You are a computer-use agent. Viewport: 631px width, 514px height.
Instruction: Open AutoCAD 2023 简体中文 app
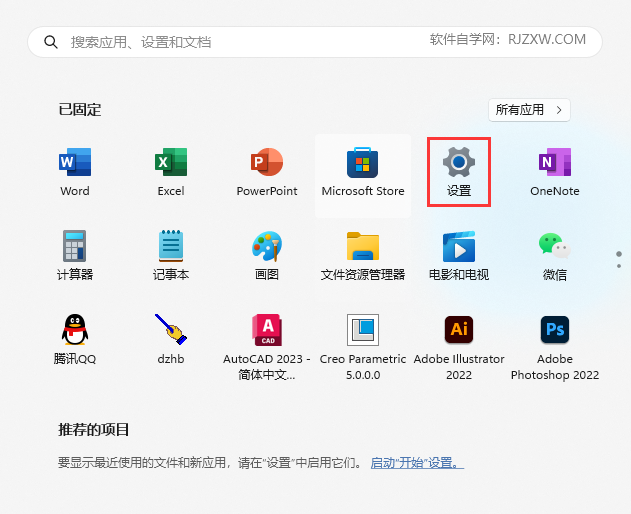267,347
